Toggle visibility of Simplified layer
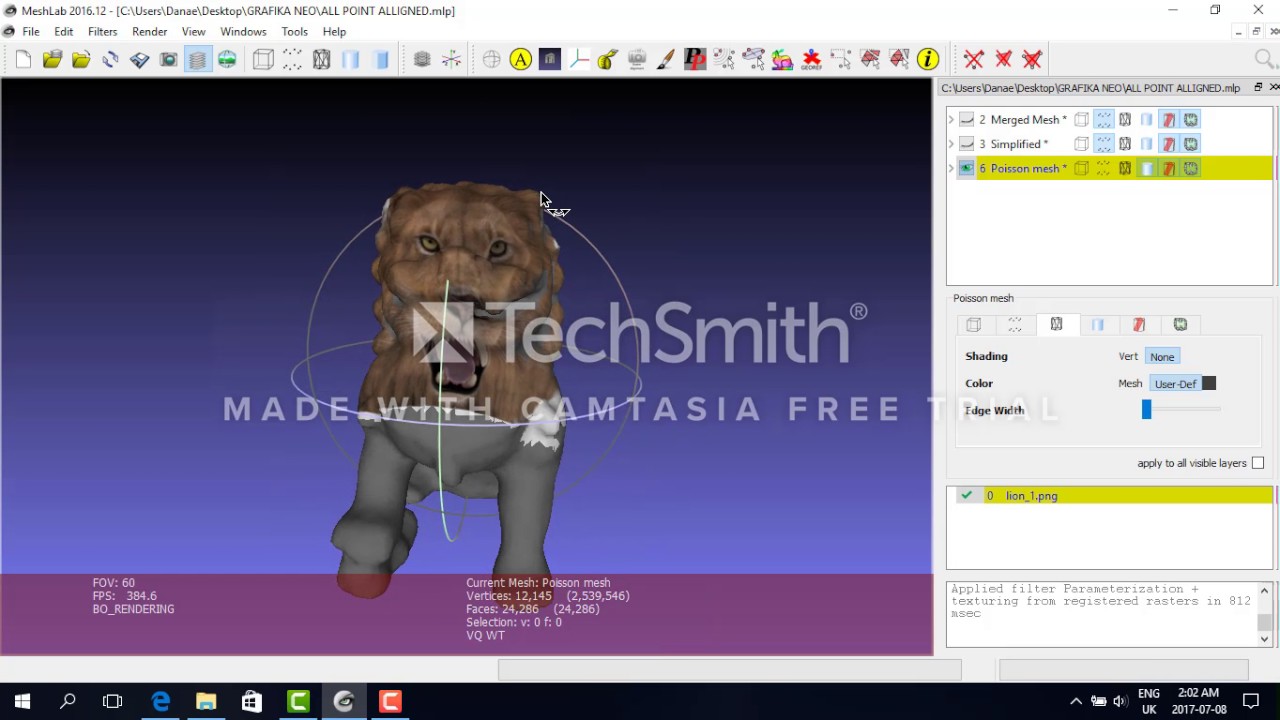This screenshot has width=1280, height=720. (967, 144)
